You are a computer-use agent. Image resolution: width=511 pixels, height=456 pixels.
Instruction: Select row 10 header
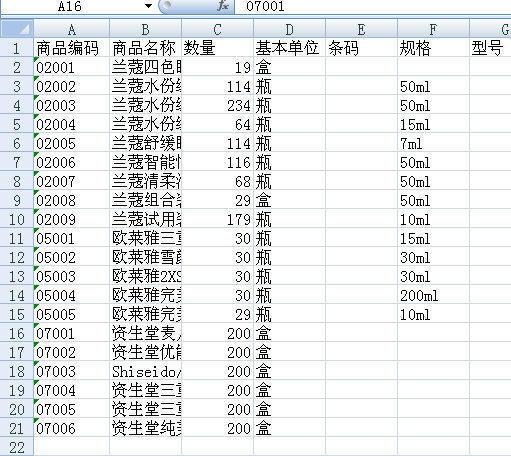point(17,219)
